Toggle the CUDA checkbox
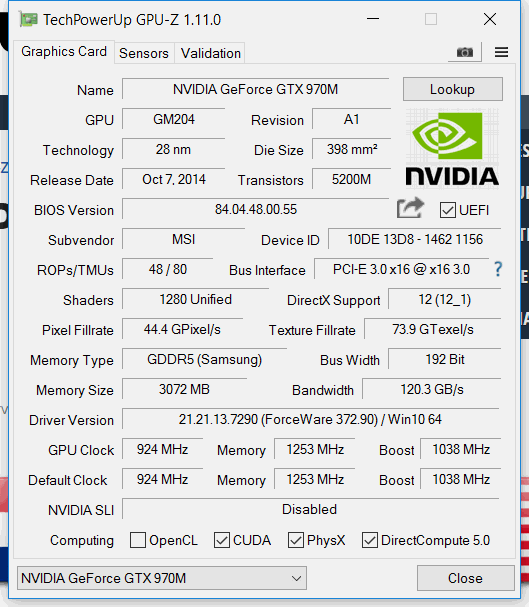This screenshot has width=529, height=607. point(222,540)
